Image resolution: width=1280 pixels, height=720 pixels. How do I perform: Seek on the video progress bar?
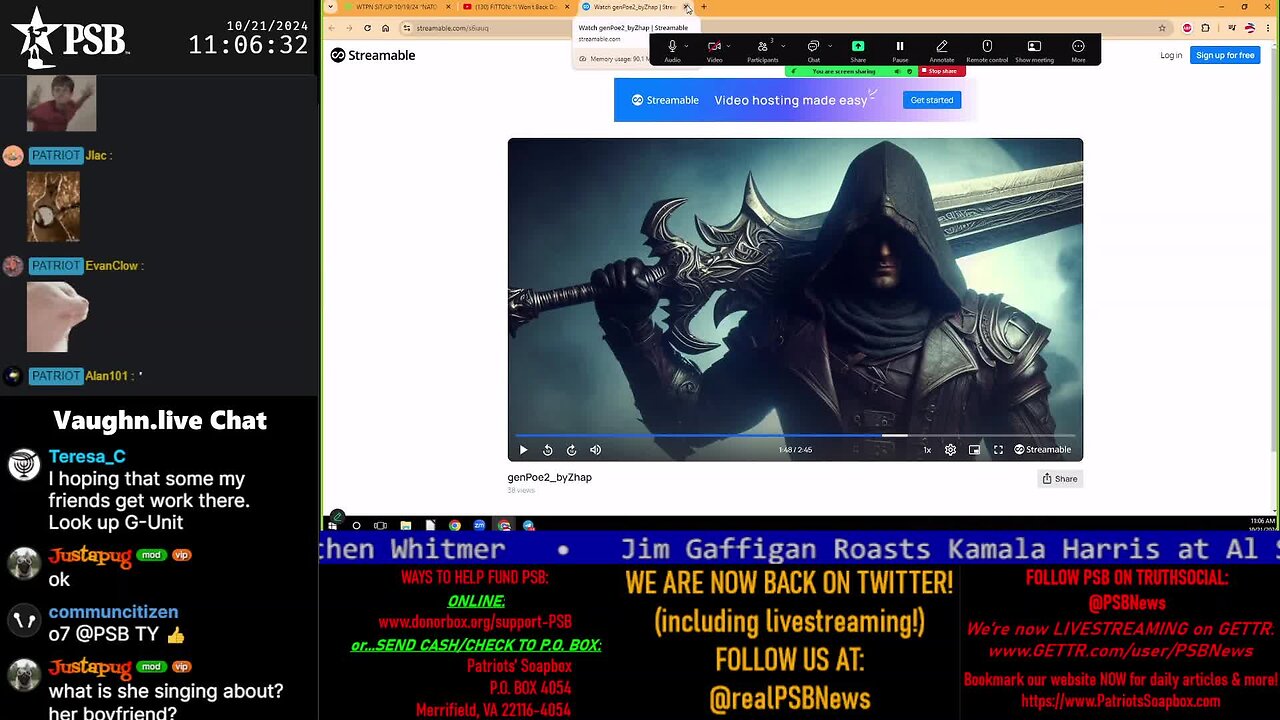tap(795, 435)
